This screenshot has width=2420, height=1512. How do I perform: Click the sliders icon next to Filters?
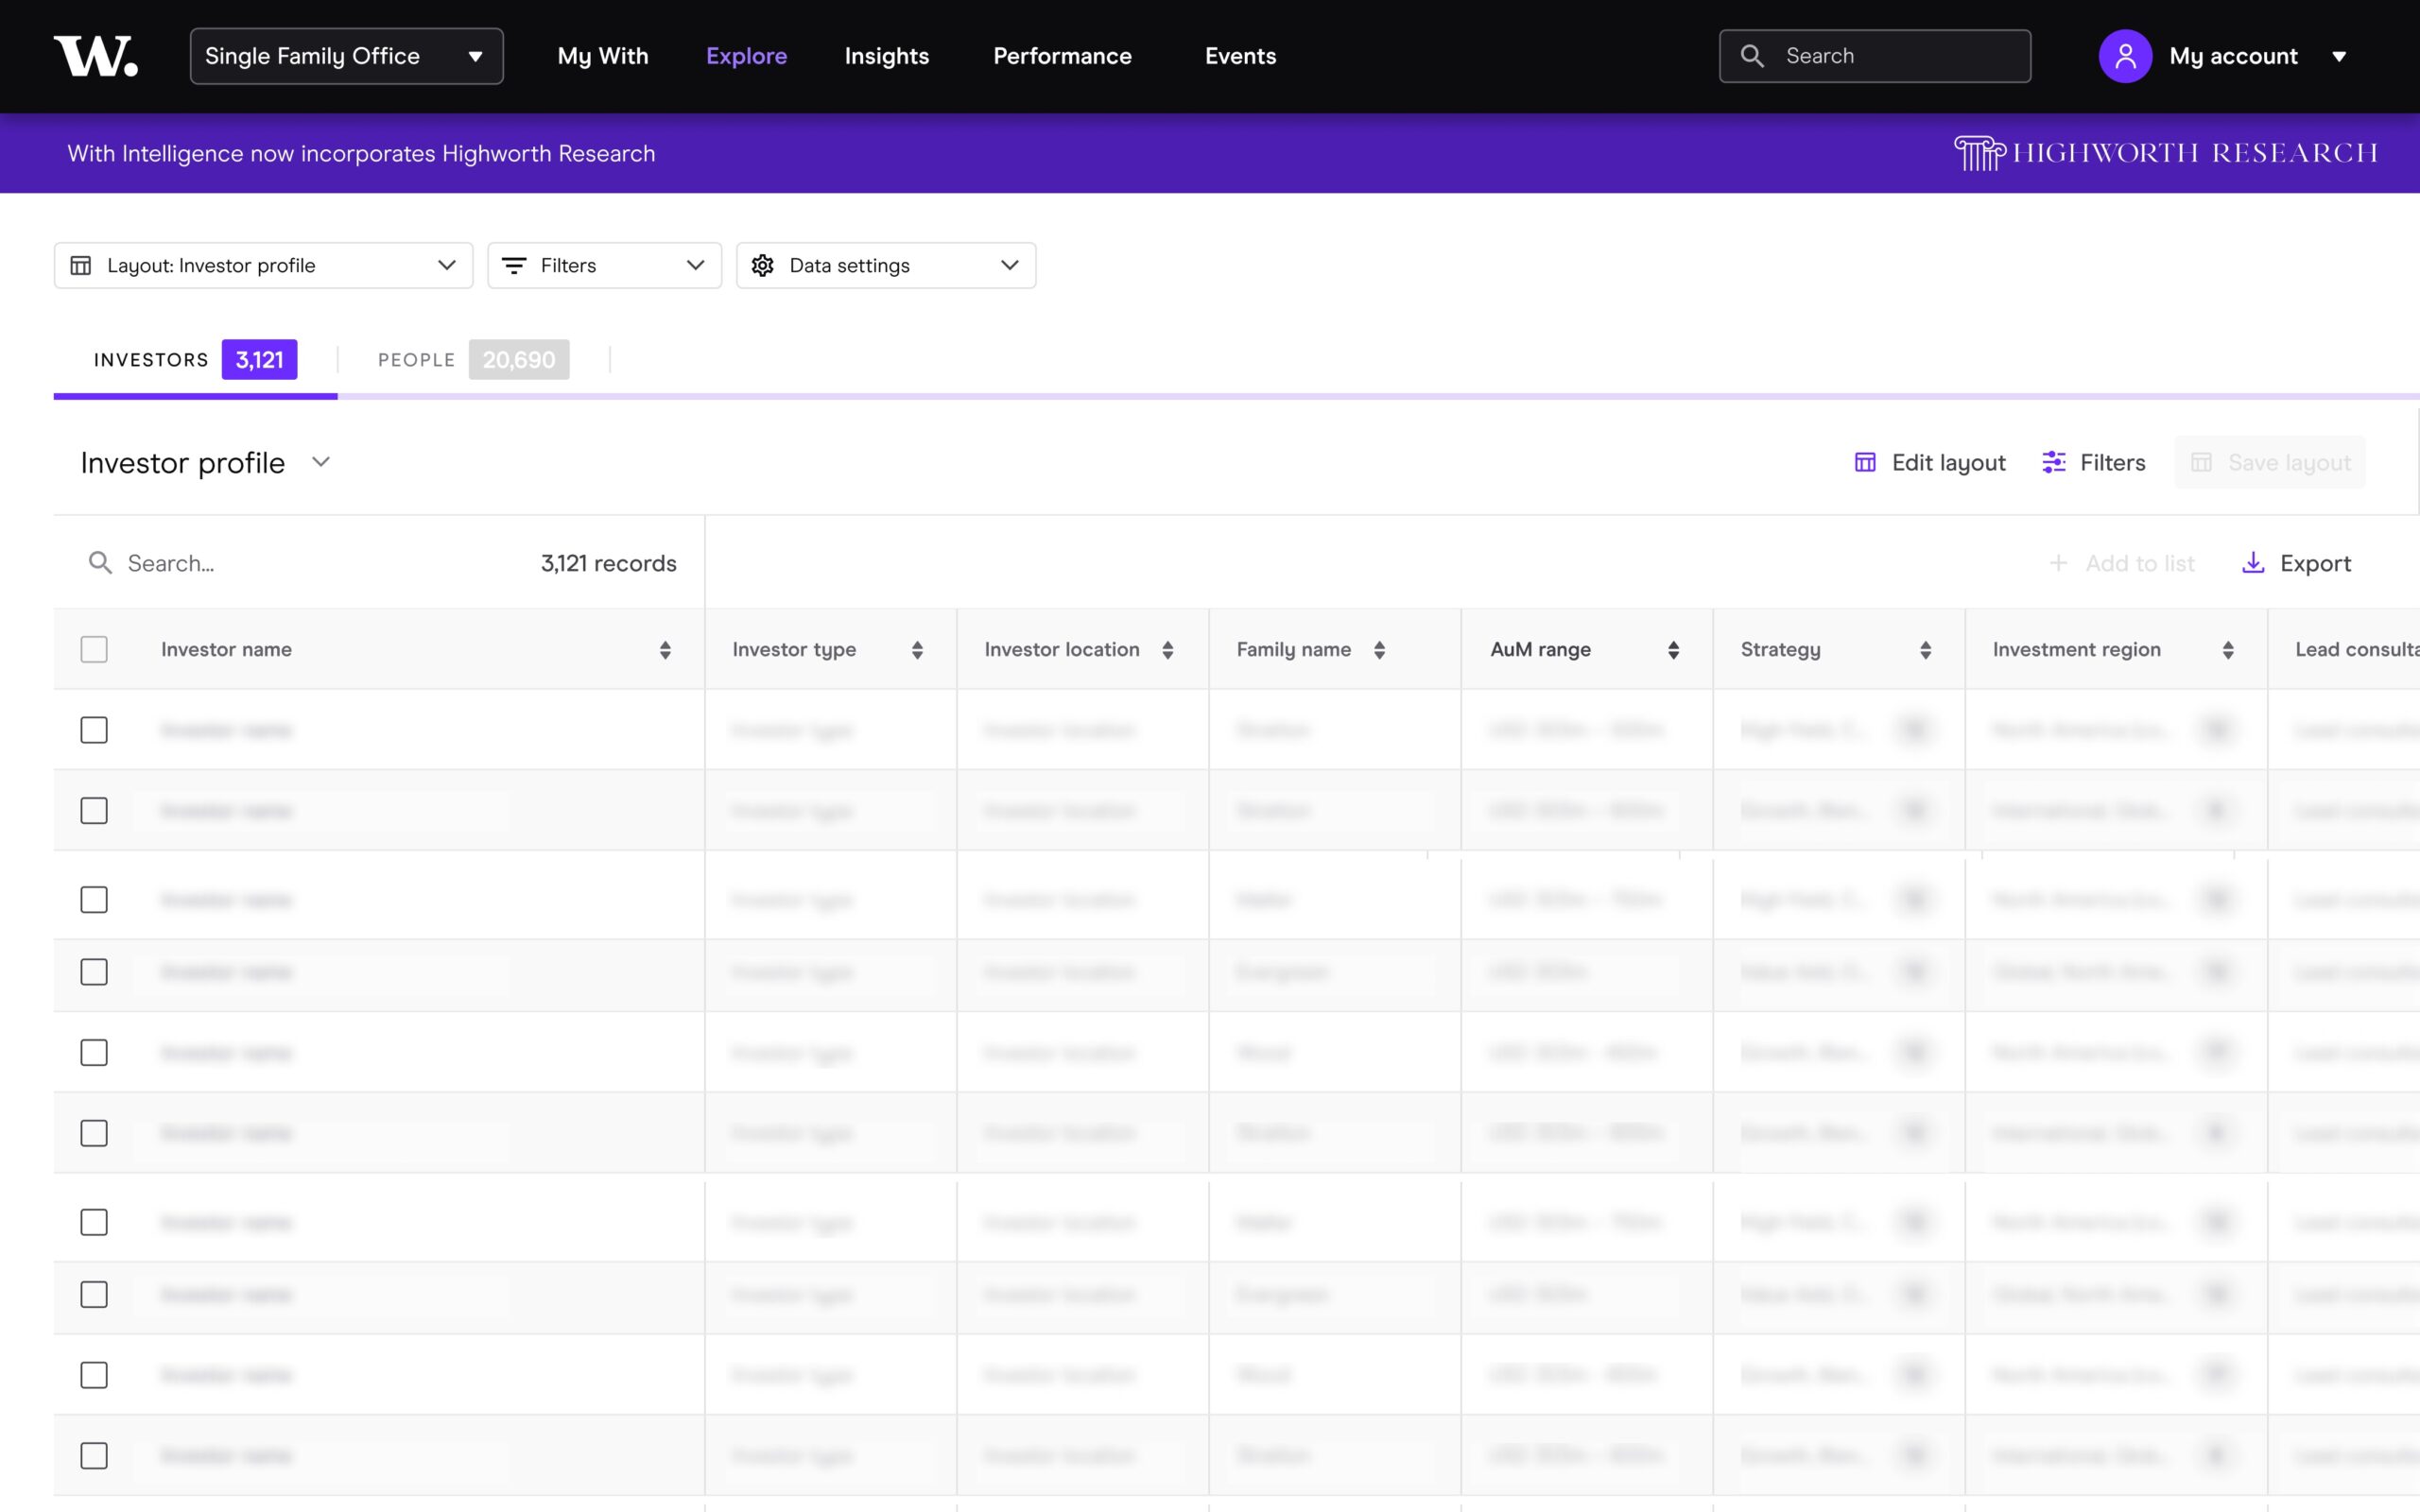pos(2054,462)
